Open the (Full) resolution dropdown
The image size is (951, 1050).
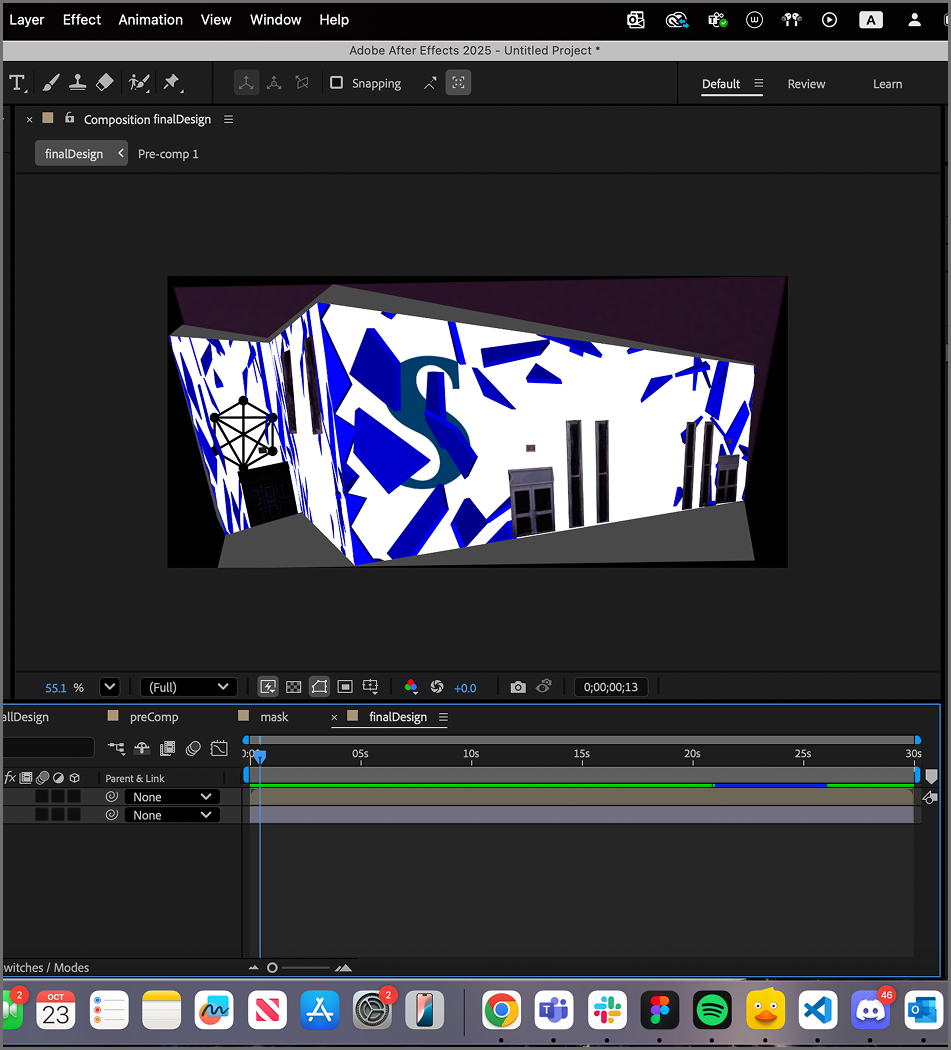(x=188, y=687)
